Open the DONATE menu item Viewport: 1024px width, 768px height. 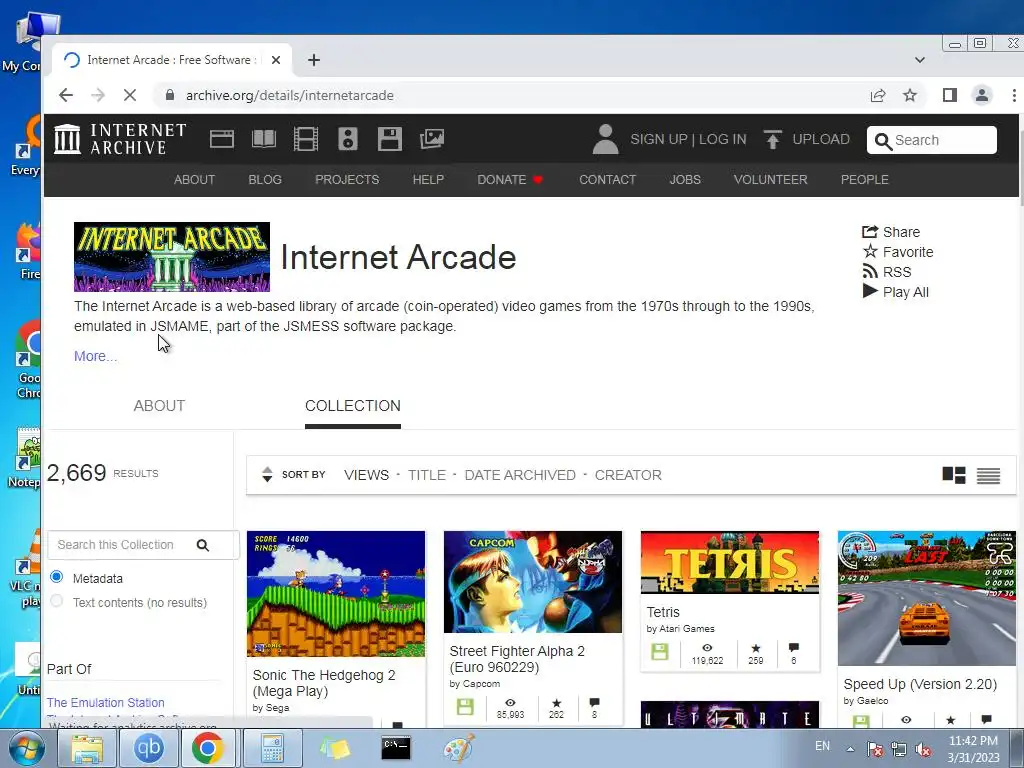click(509, 180)
